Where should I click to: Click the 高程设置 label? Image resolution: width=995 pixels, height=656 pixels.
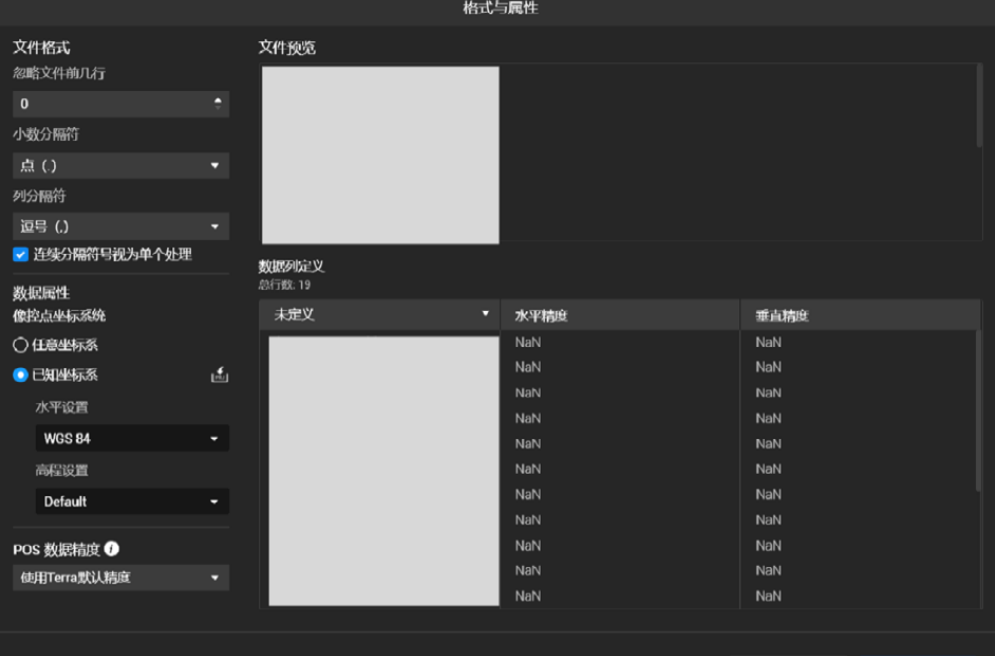click(x=62, y=470)
